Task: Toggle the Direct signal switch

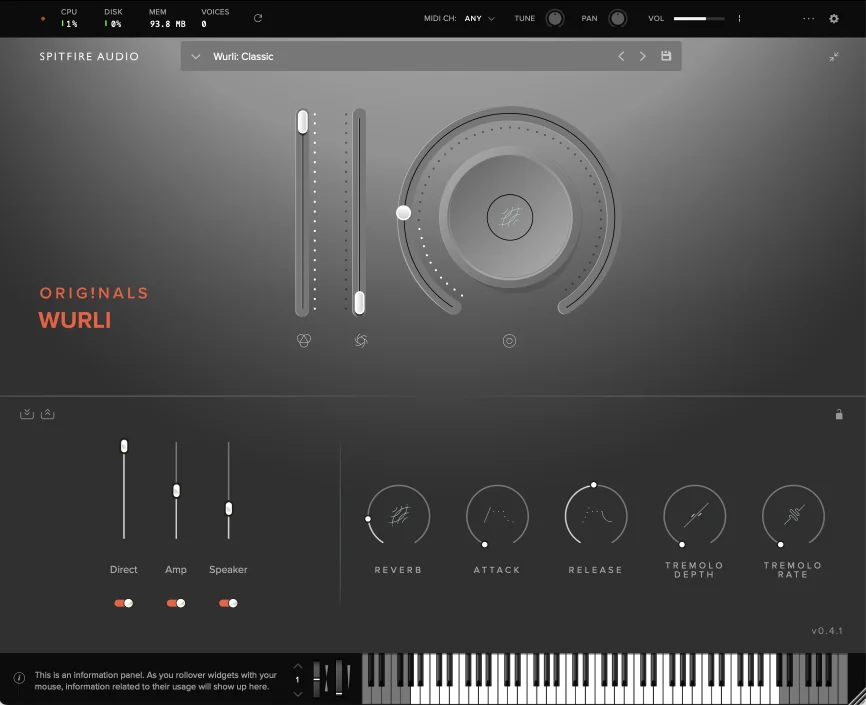Action: coord(123,603)
